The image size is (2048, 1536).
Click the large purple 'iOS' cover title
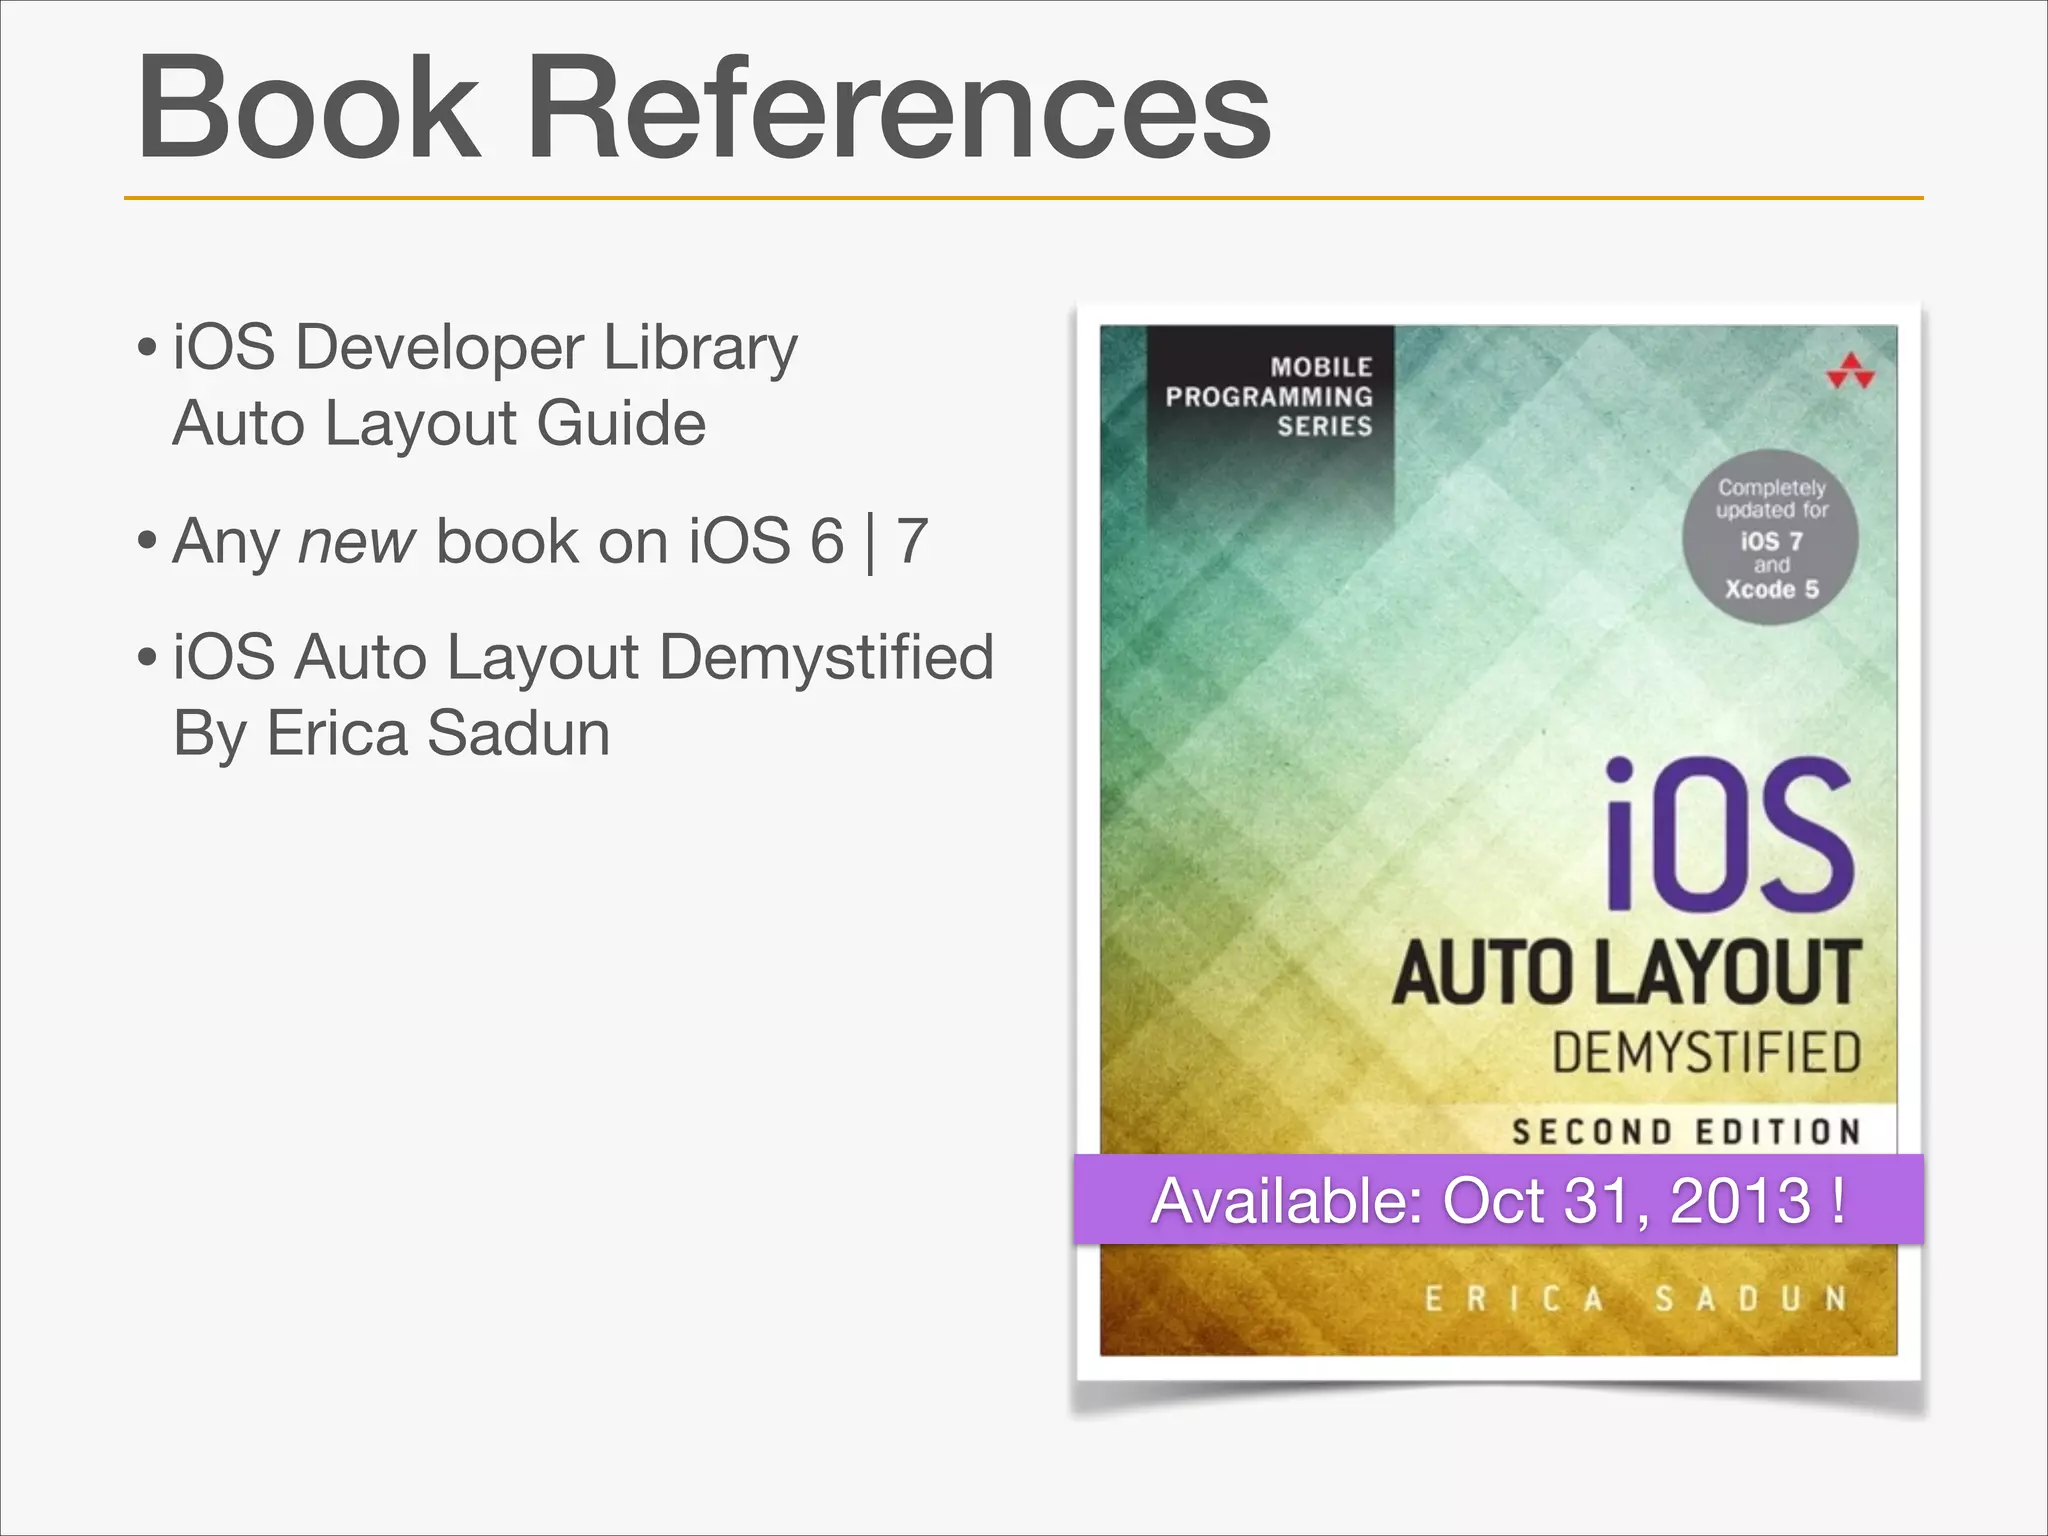point(1730,835)
